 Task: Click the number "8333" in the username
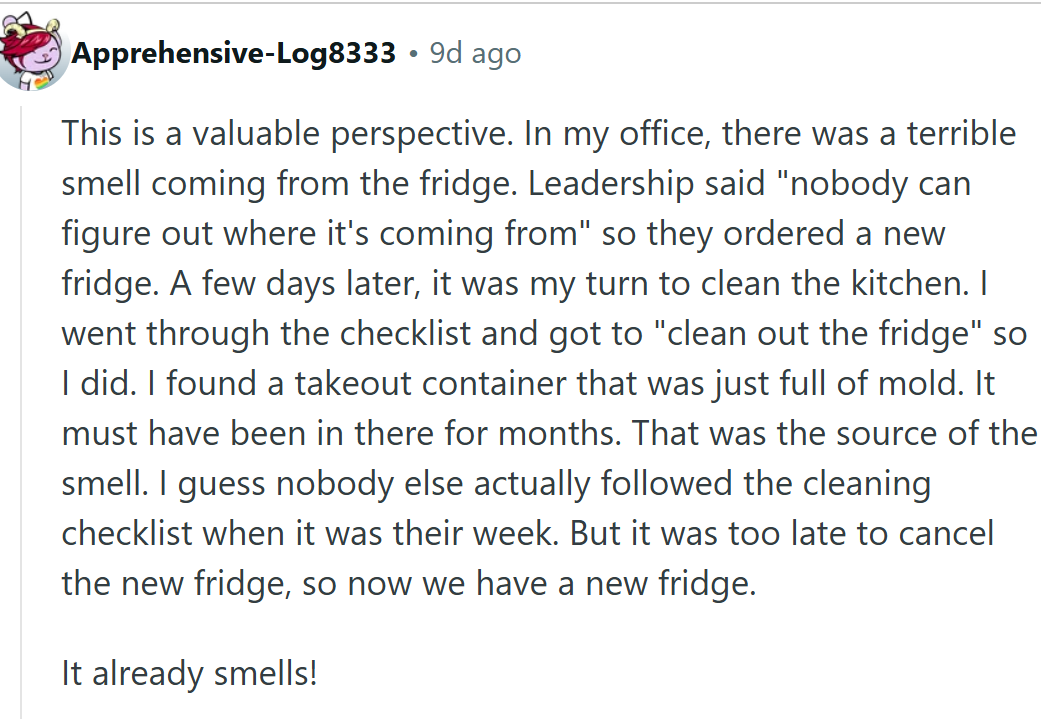(362, 52)
